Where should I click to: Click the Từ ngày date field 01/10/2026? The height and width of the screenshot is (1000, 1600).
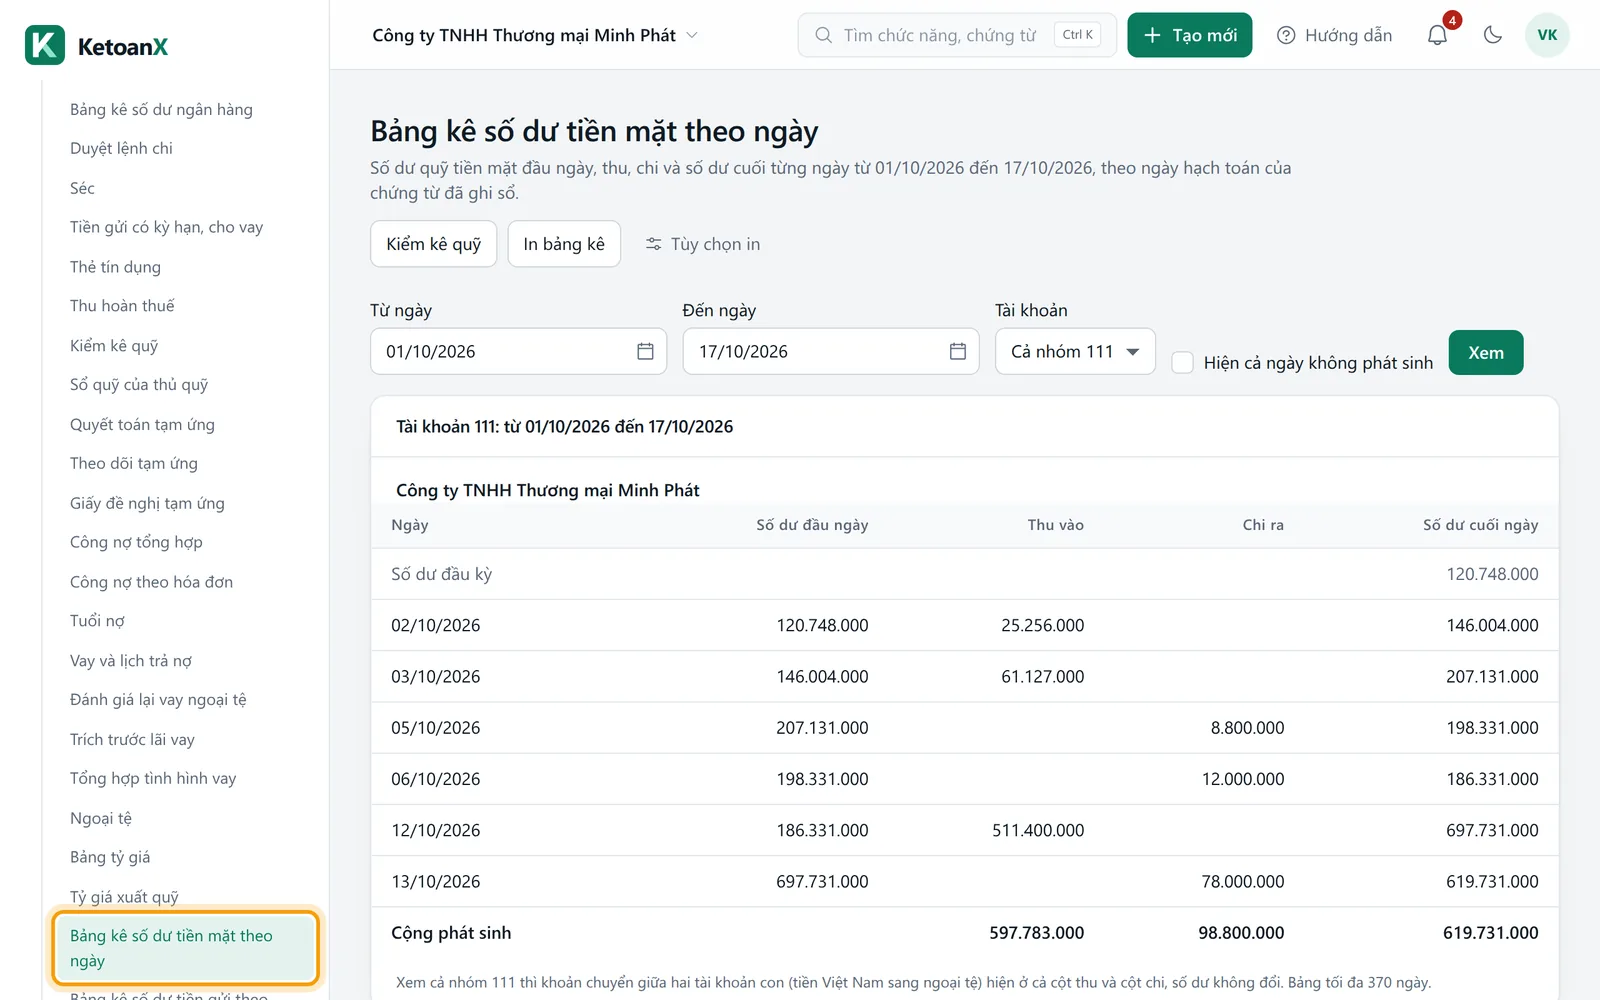point(518,351)
